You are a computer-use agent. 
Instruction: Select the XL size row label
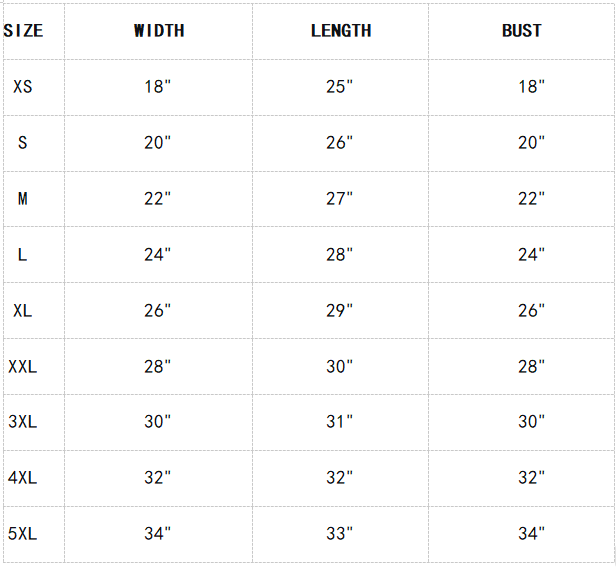coord(23,311)
